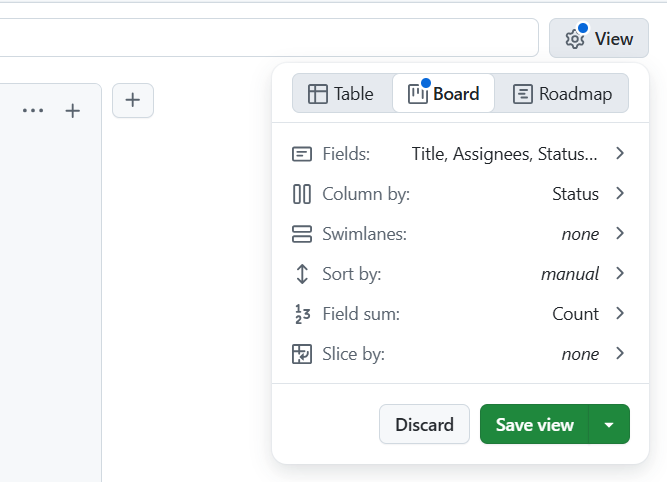Click the Swimlanes rows icon
Image resolution: width=667 pixels, height=482 pixels.
coord(302,234)
